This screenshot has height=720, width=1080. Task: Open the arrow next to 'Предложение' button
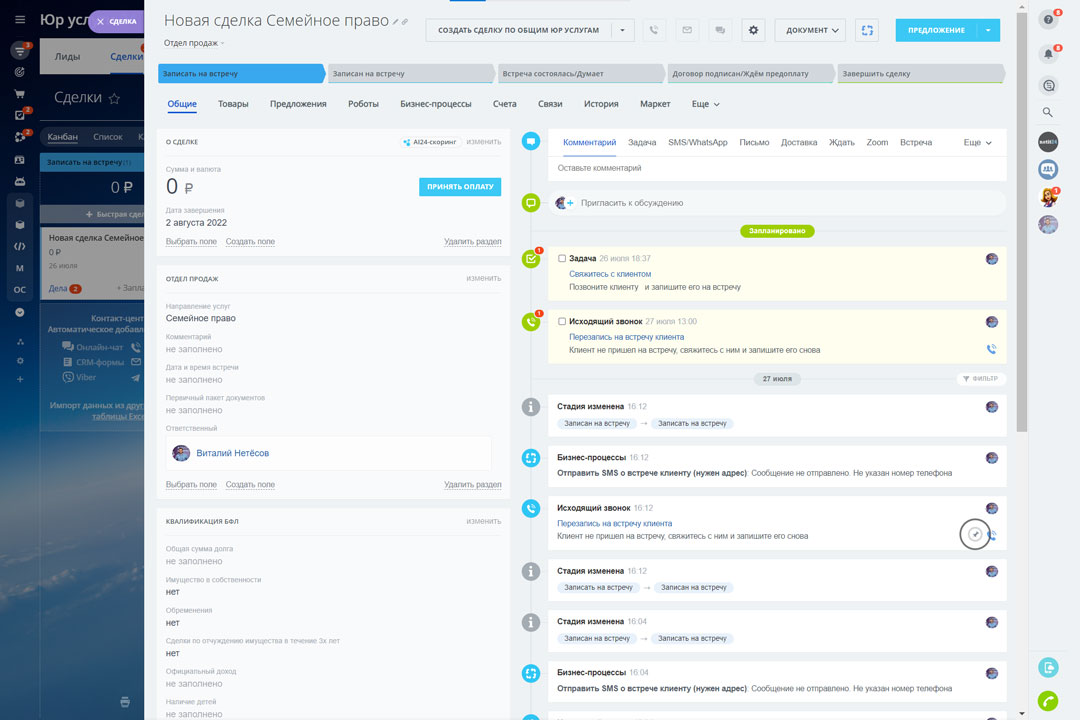pyautogui.click(x=988, y=30)
